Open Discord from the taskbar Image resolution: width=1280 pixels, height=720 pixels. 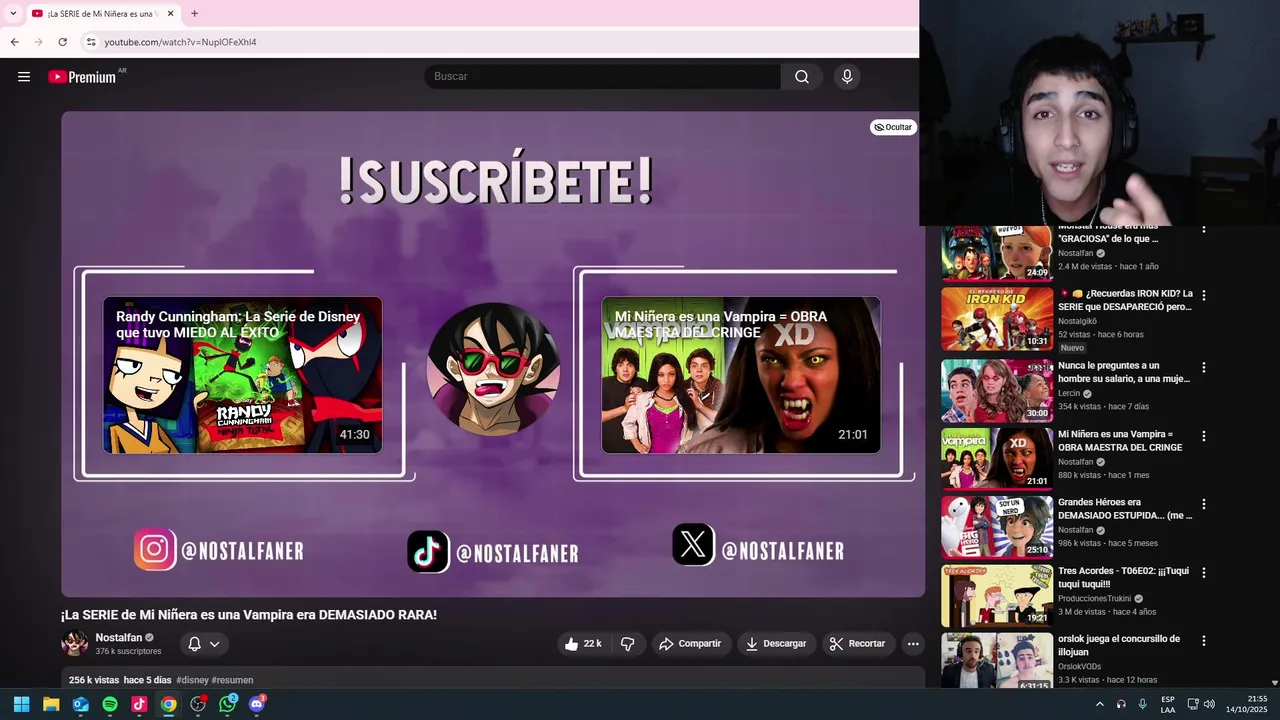257,704
